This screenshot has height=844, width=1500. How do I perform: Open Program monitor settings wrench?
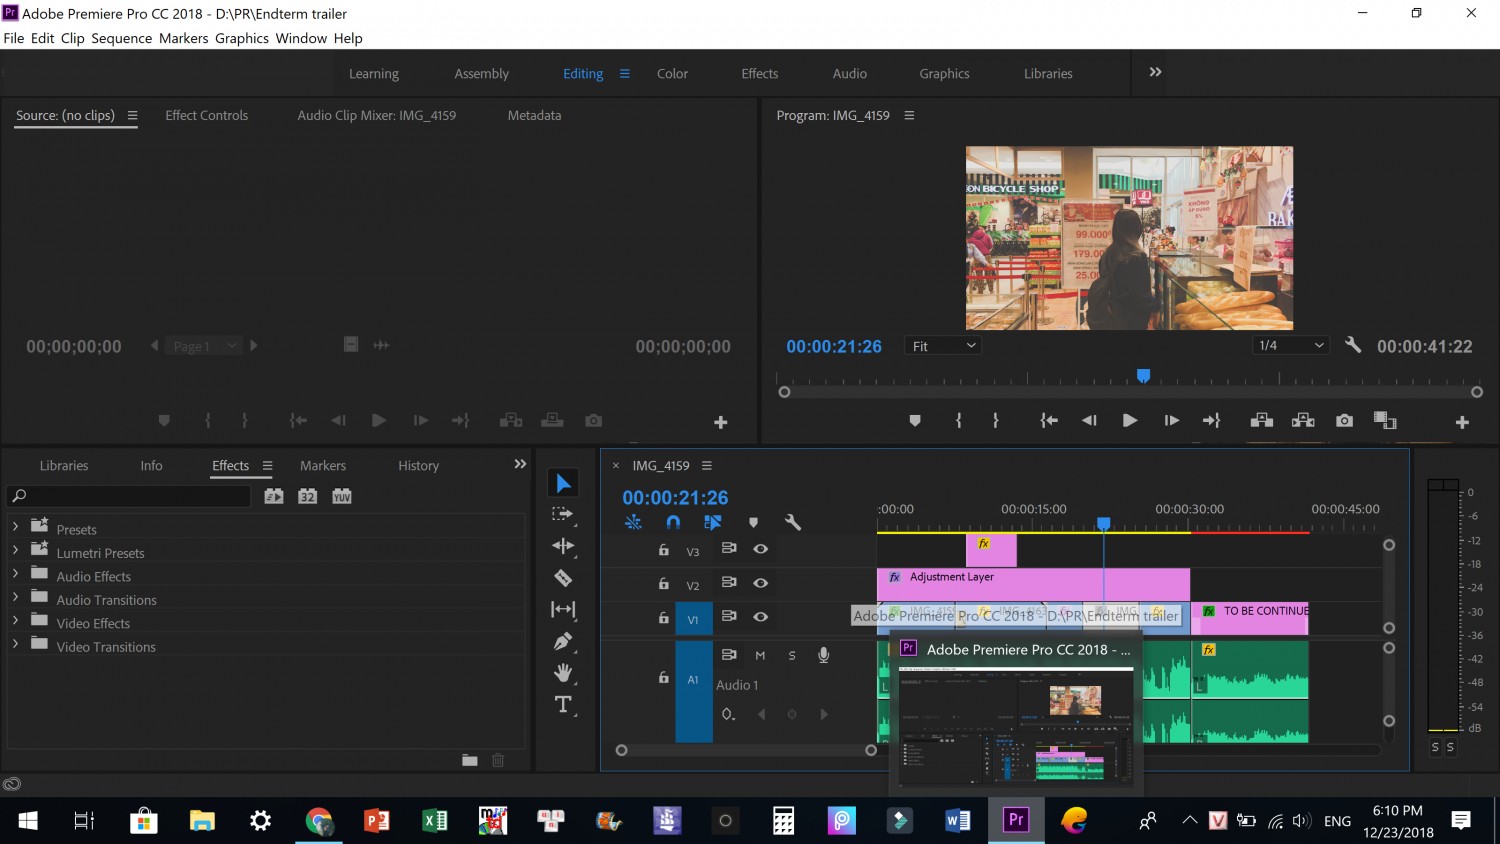point(1353,345)
